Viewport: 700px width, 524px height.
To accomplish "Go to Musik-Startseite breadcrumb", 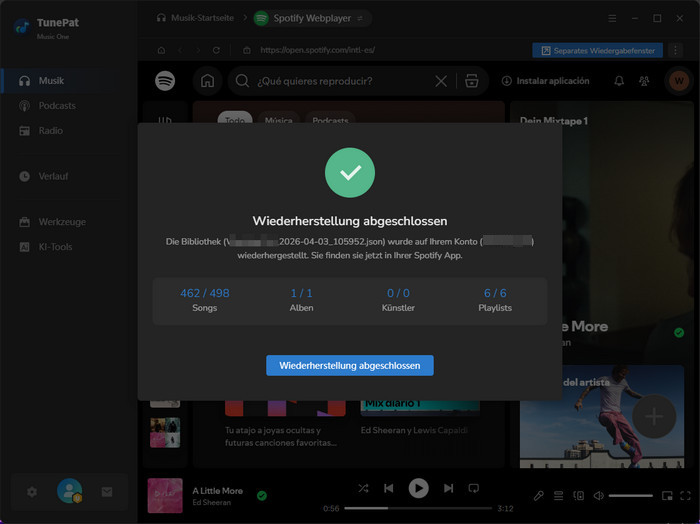I will pos(195,18).
